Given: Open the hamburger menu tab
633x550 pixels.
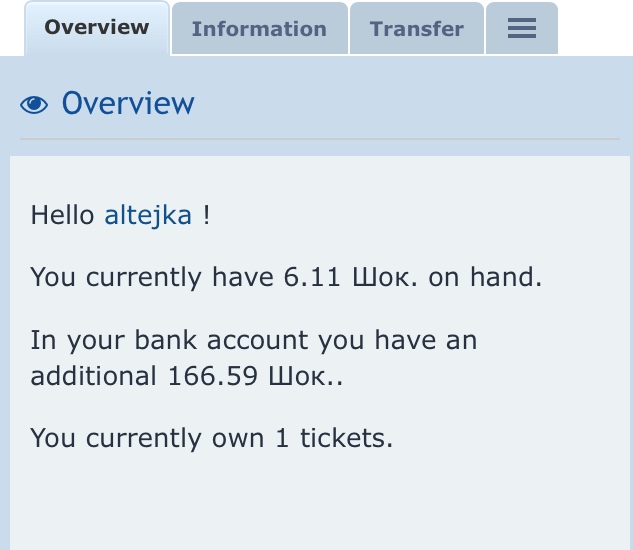Looking at the screenshot, I should pyautogui.click(x=521, y=29).
